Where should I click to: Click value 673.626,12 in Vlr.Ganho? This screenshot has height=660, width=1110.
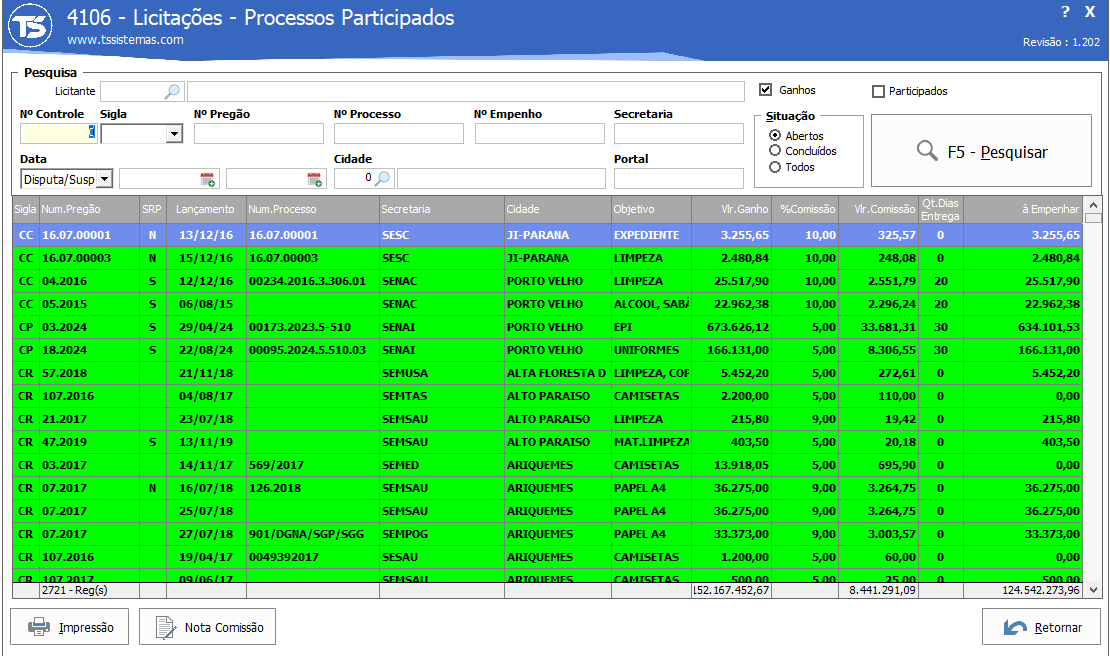[731, 327]
